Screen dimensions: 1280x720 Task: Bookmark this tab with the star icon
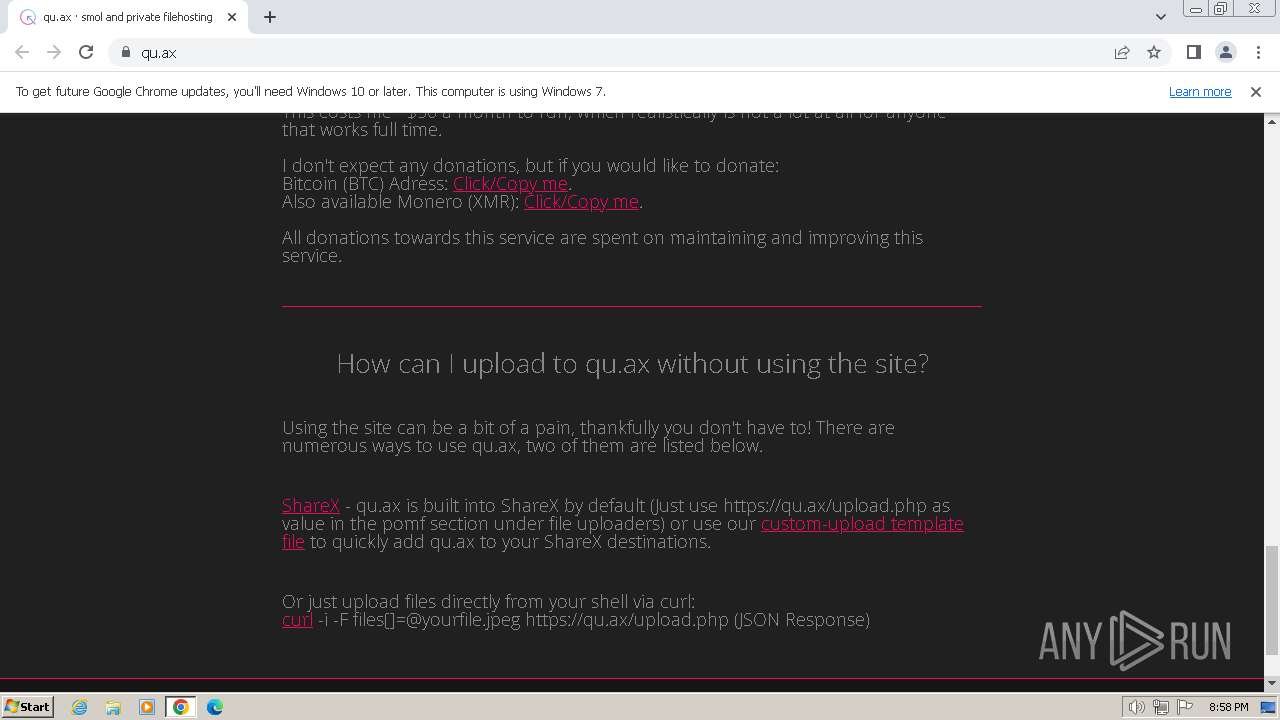click(x=1154, y=52)
